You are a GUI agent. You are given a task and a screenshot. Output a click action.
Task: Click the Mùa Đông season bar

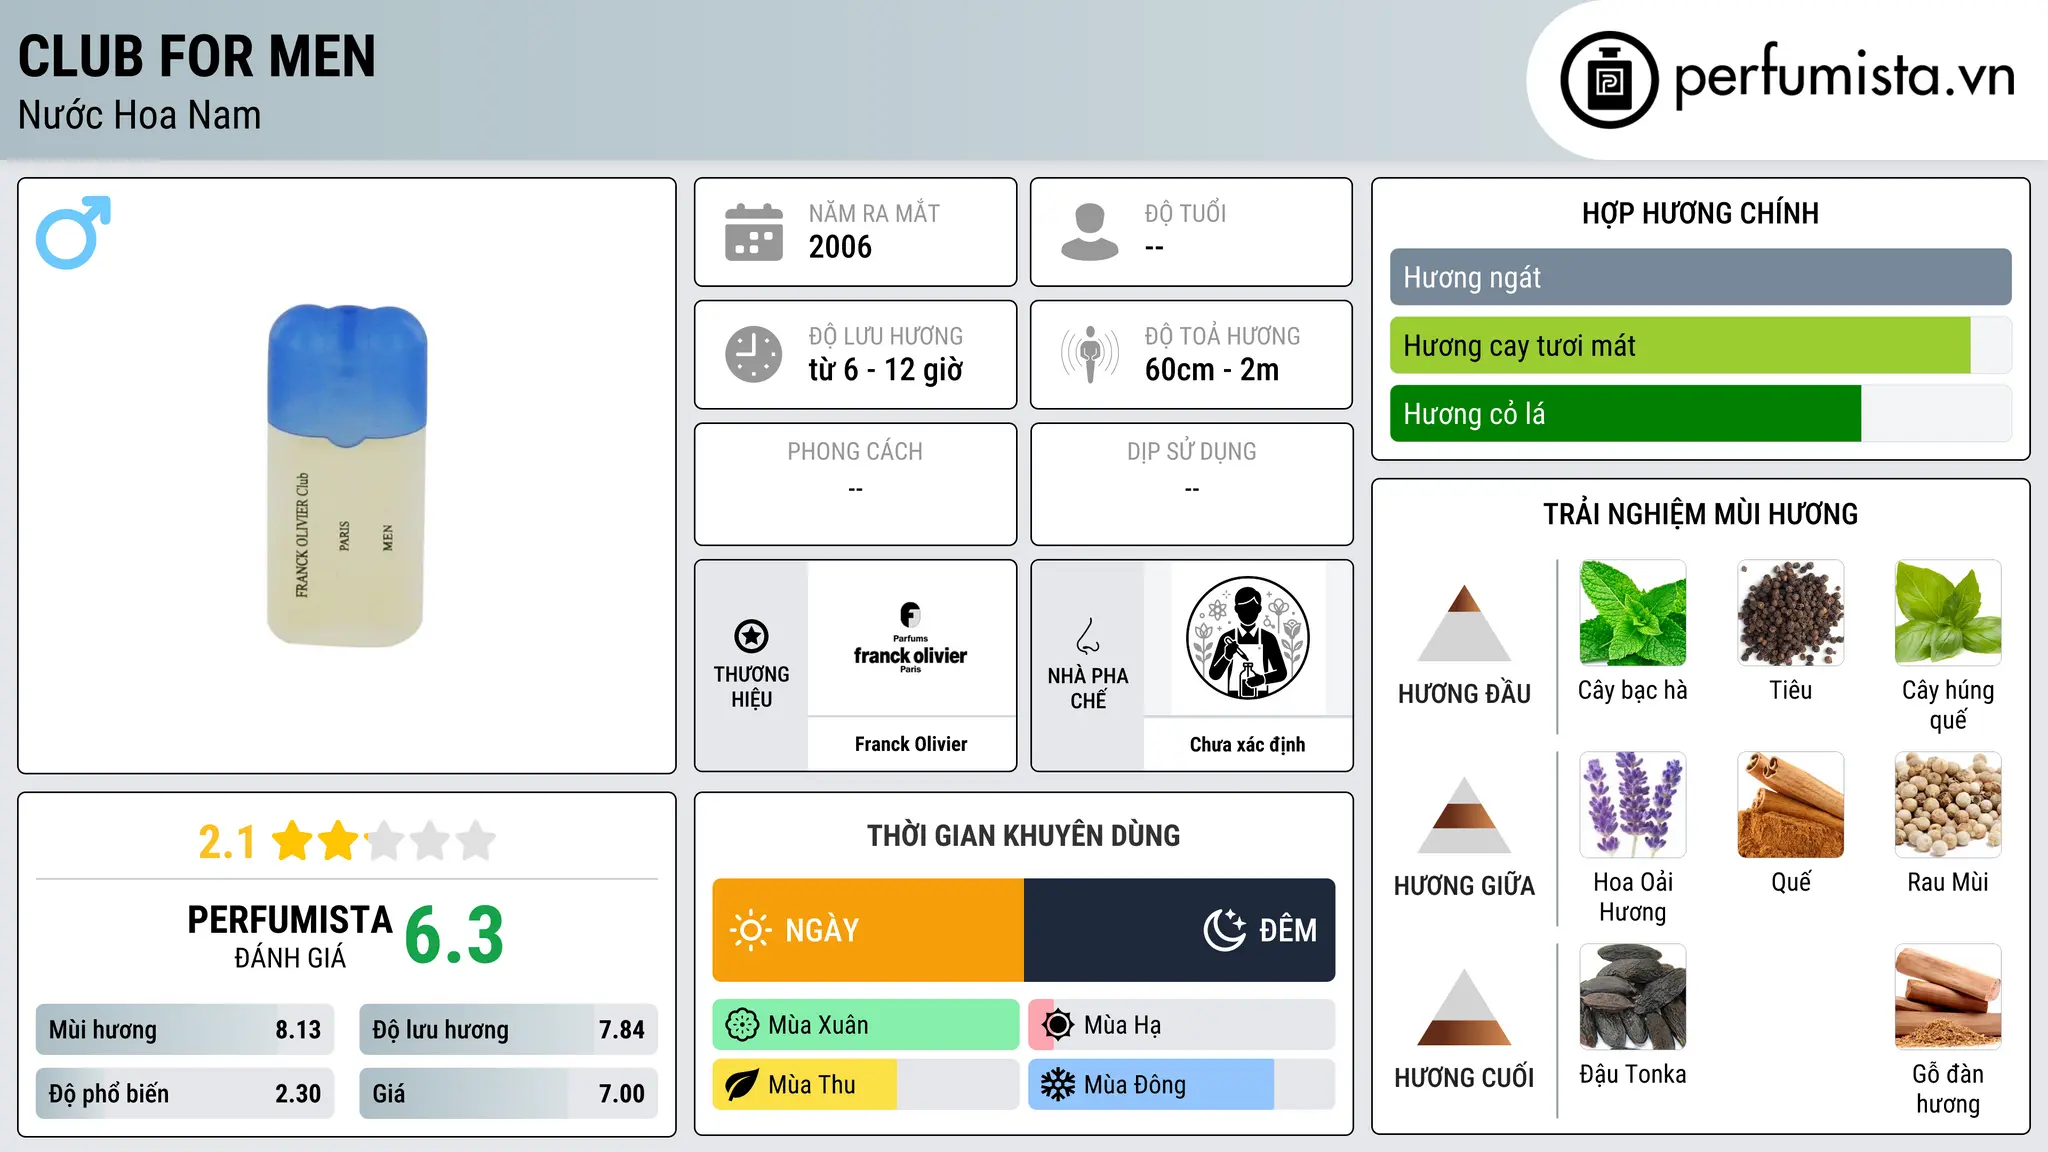point(1182,1085)
